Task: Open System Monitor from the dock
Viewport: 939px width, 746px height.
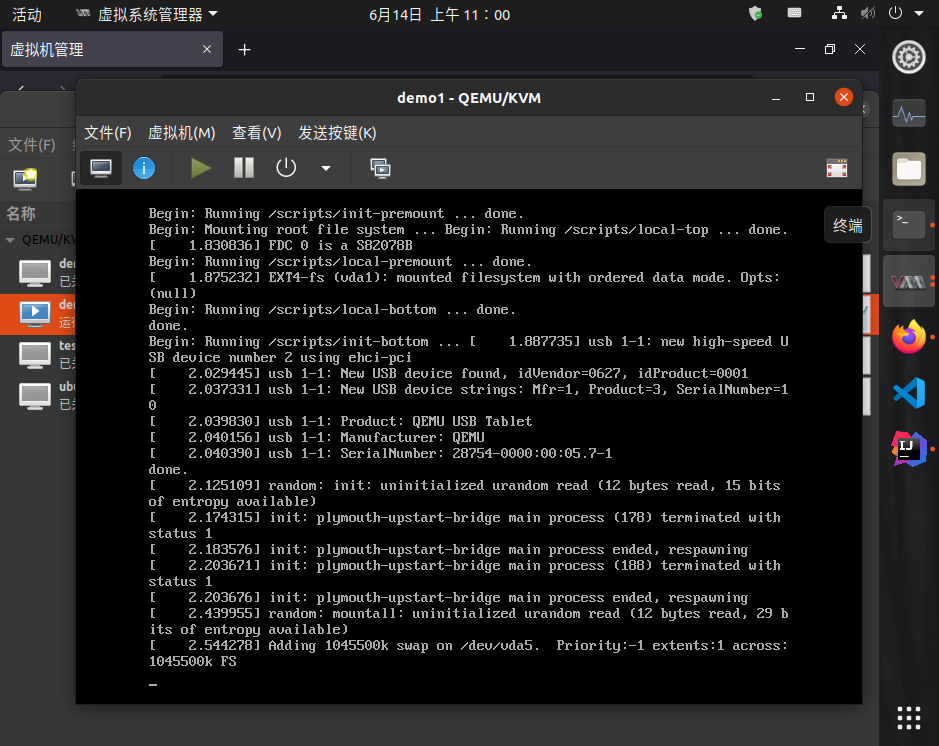Action: click(x=908, y=113)
